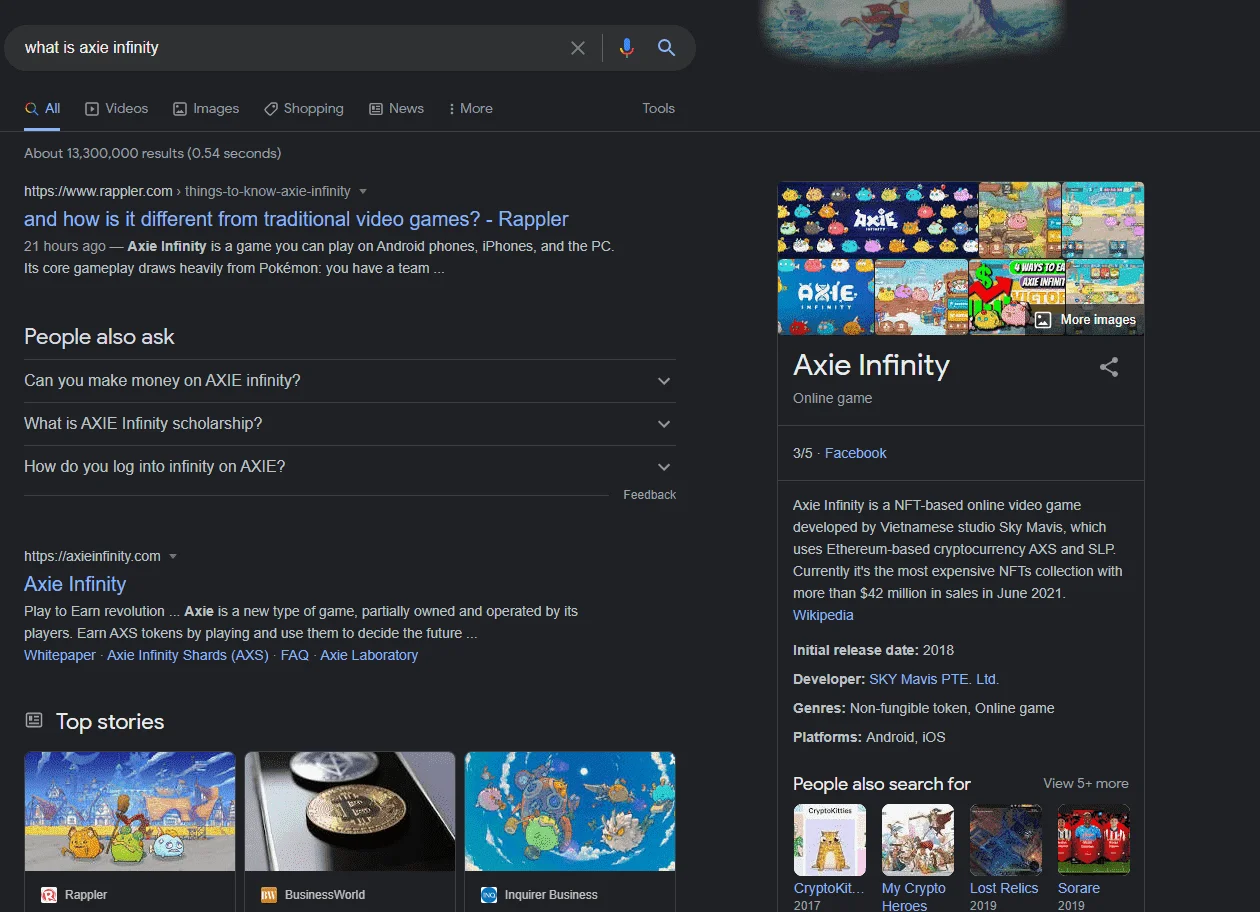
Task: Expand 'How do you log into infinity on AXIE?'
Action: 350,467
